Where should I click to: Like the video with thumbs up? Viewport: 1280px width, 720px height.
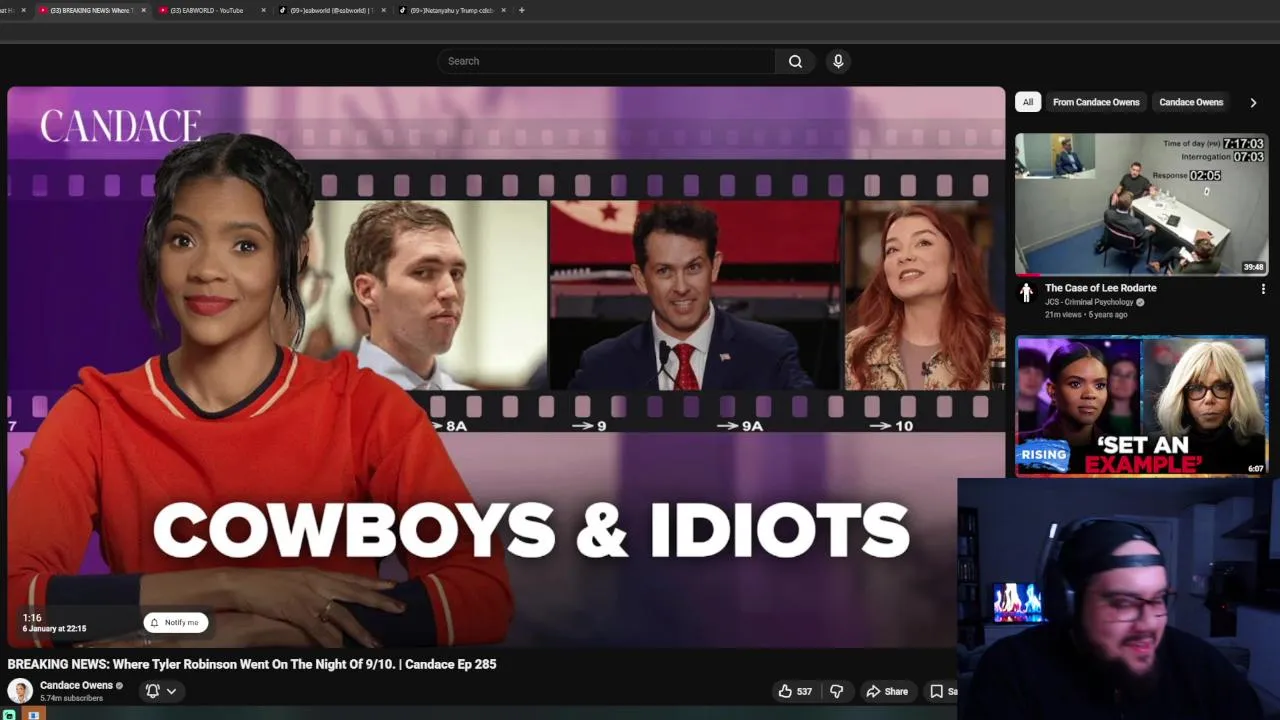(x=786, y=691)
